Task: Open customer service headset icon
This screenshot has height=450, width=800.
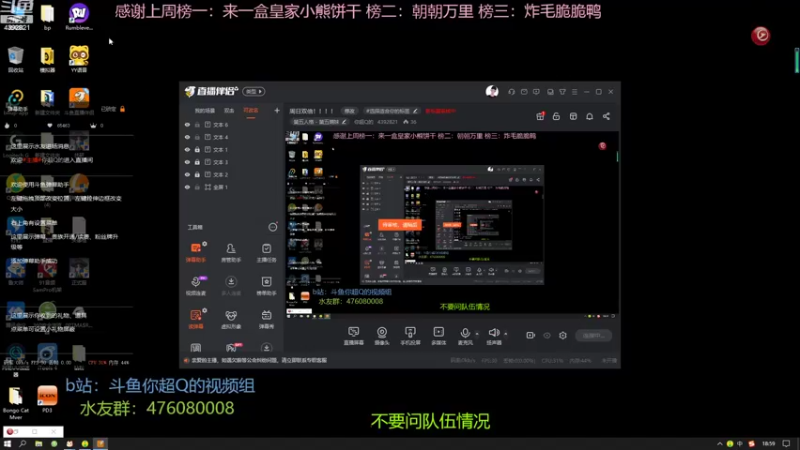Action: coord(511,92)
